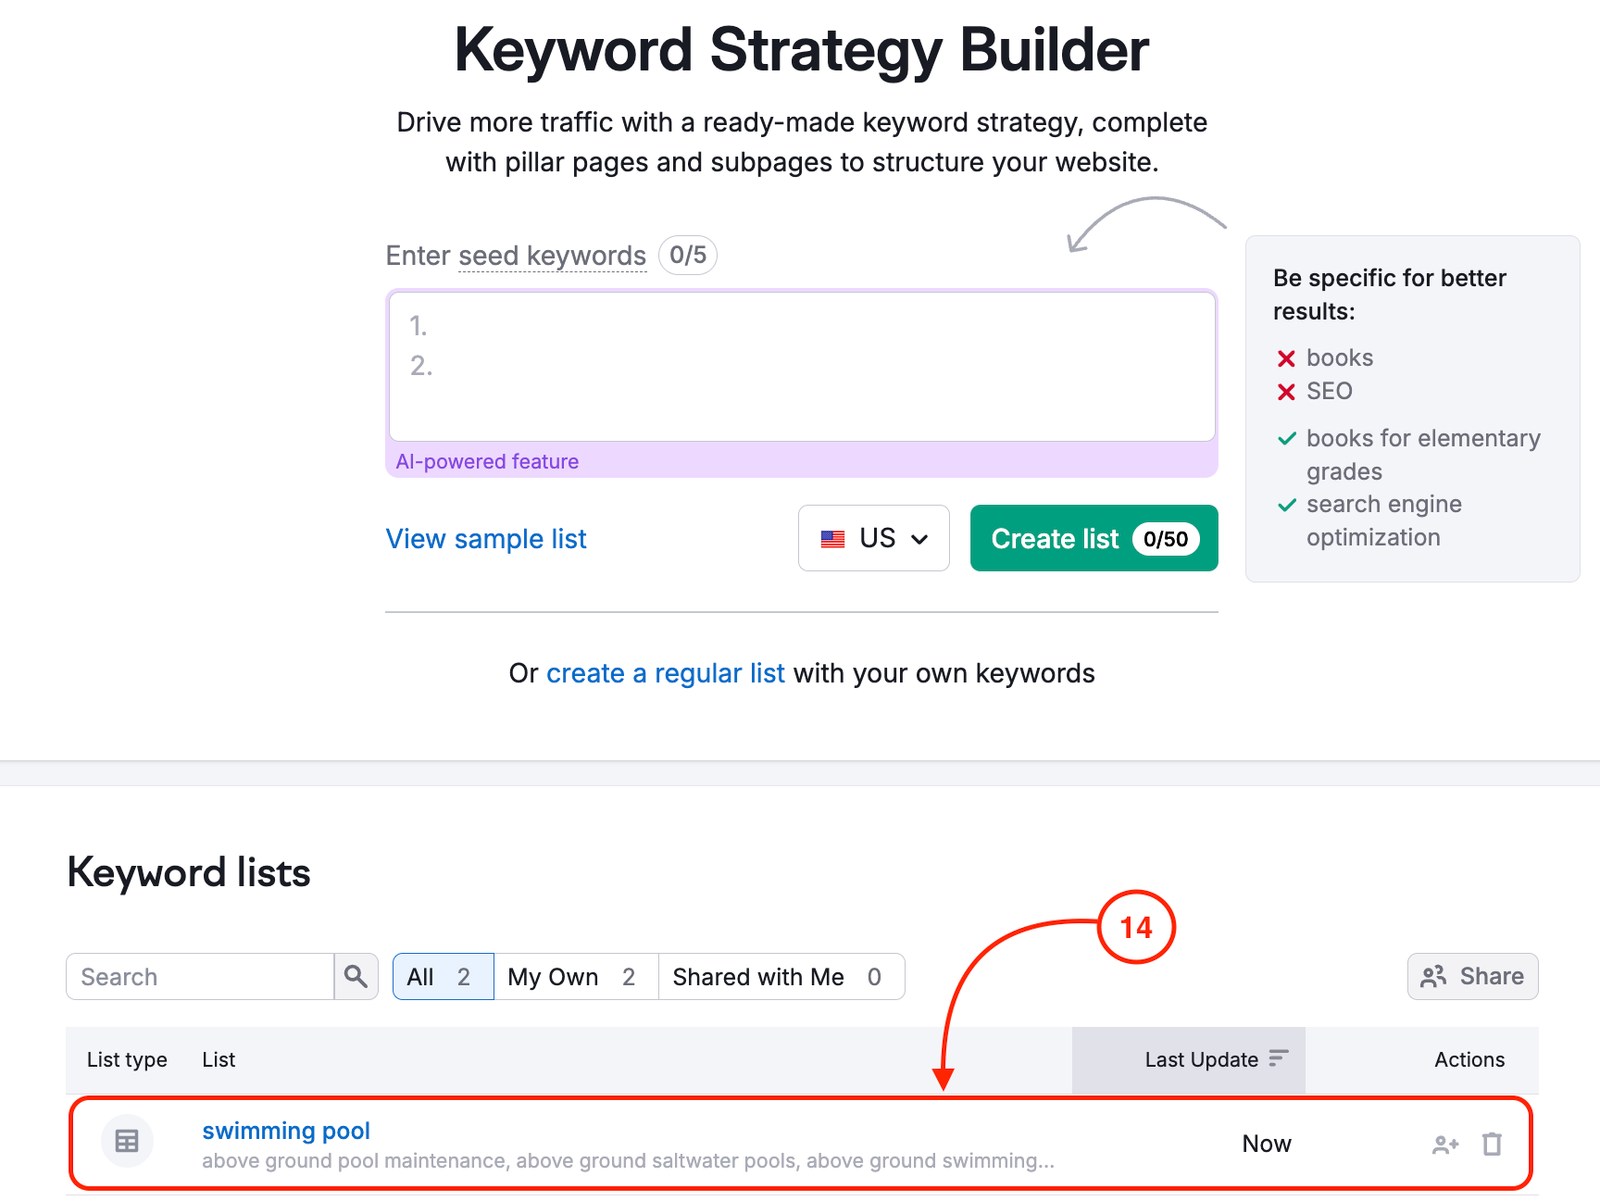Click the create a regular list link
The height and width of the screenshot is (1202, 1600).
(x=665, y=673)
